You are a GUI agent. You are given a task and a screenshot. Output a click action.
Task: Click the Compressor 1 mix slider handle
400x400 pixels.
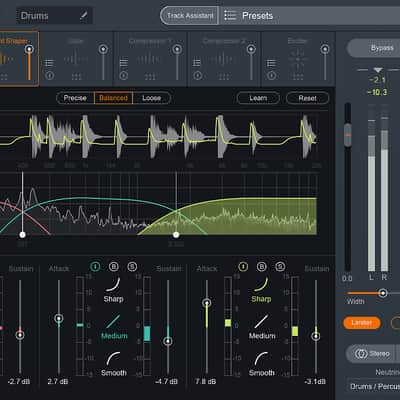[x=177, y=49]
